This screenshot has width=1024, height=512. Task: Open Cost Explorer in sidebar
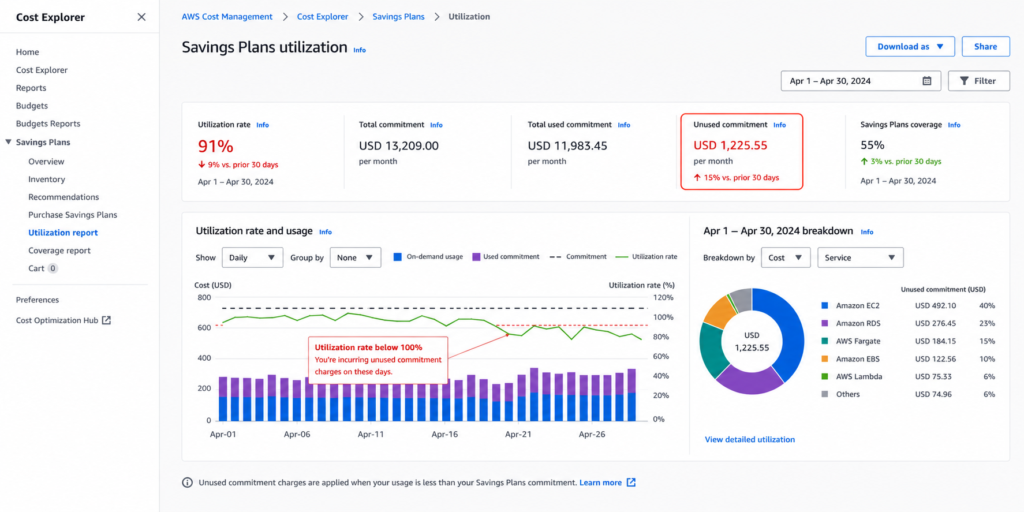click(x=42, y=70)
